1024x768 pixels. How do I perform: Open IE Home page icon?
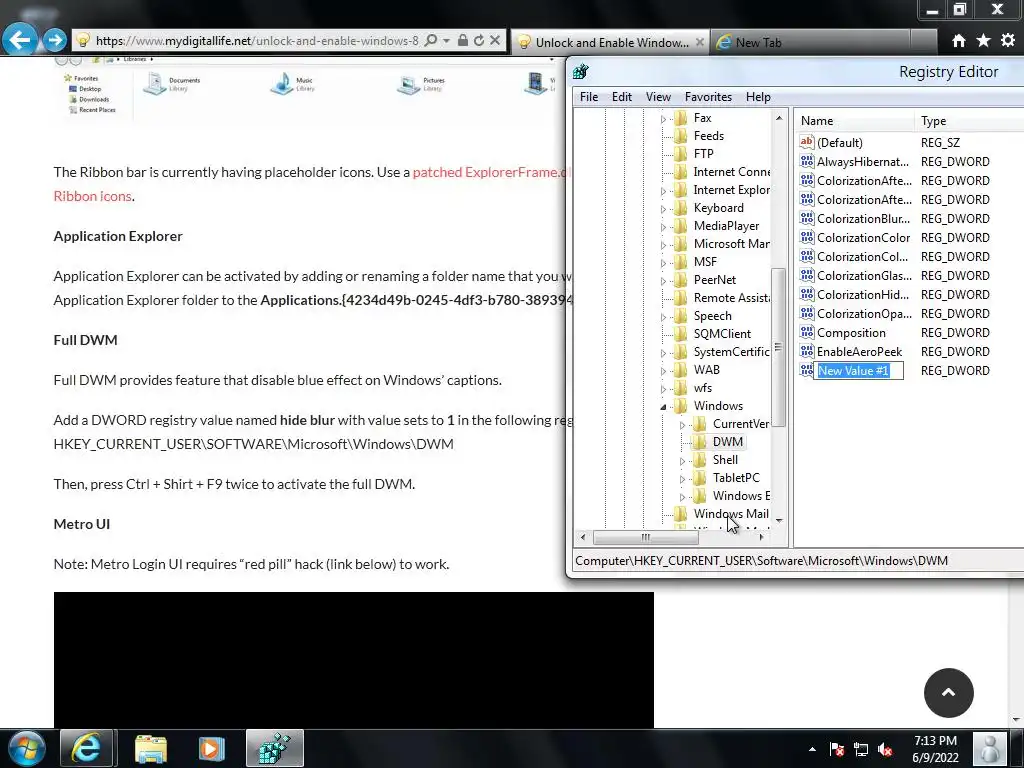pyautogui.click(x=959, y=41)
